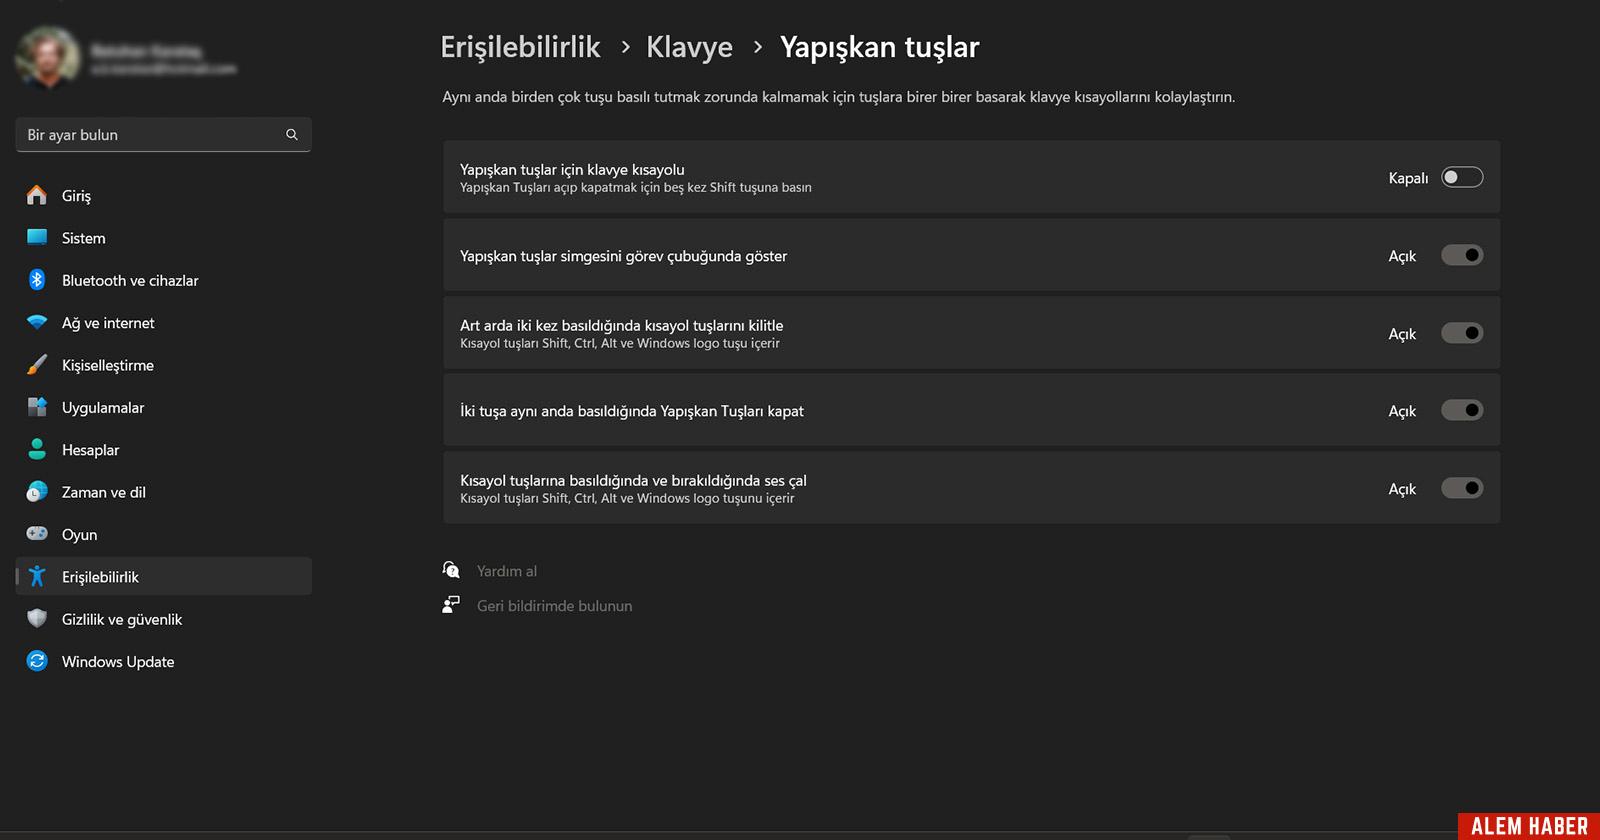Turn off simgesini görev çubuğunda göster toggle
This screenshot has height=840, width=1600.
pos(1462,255)
